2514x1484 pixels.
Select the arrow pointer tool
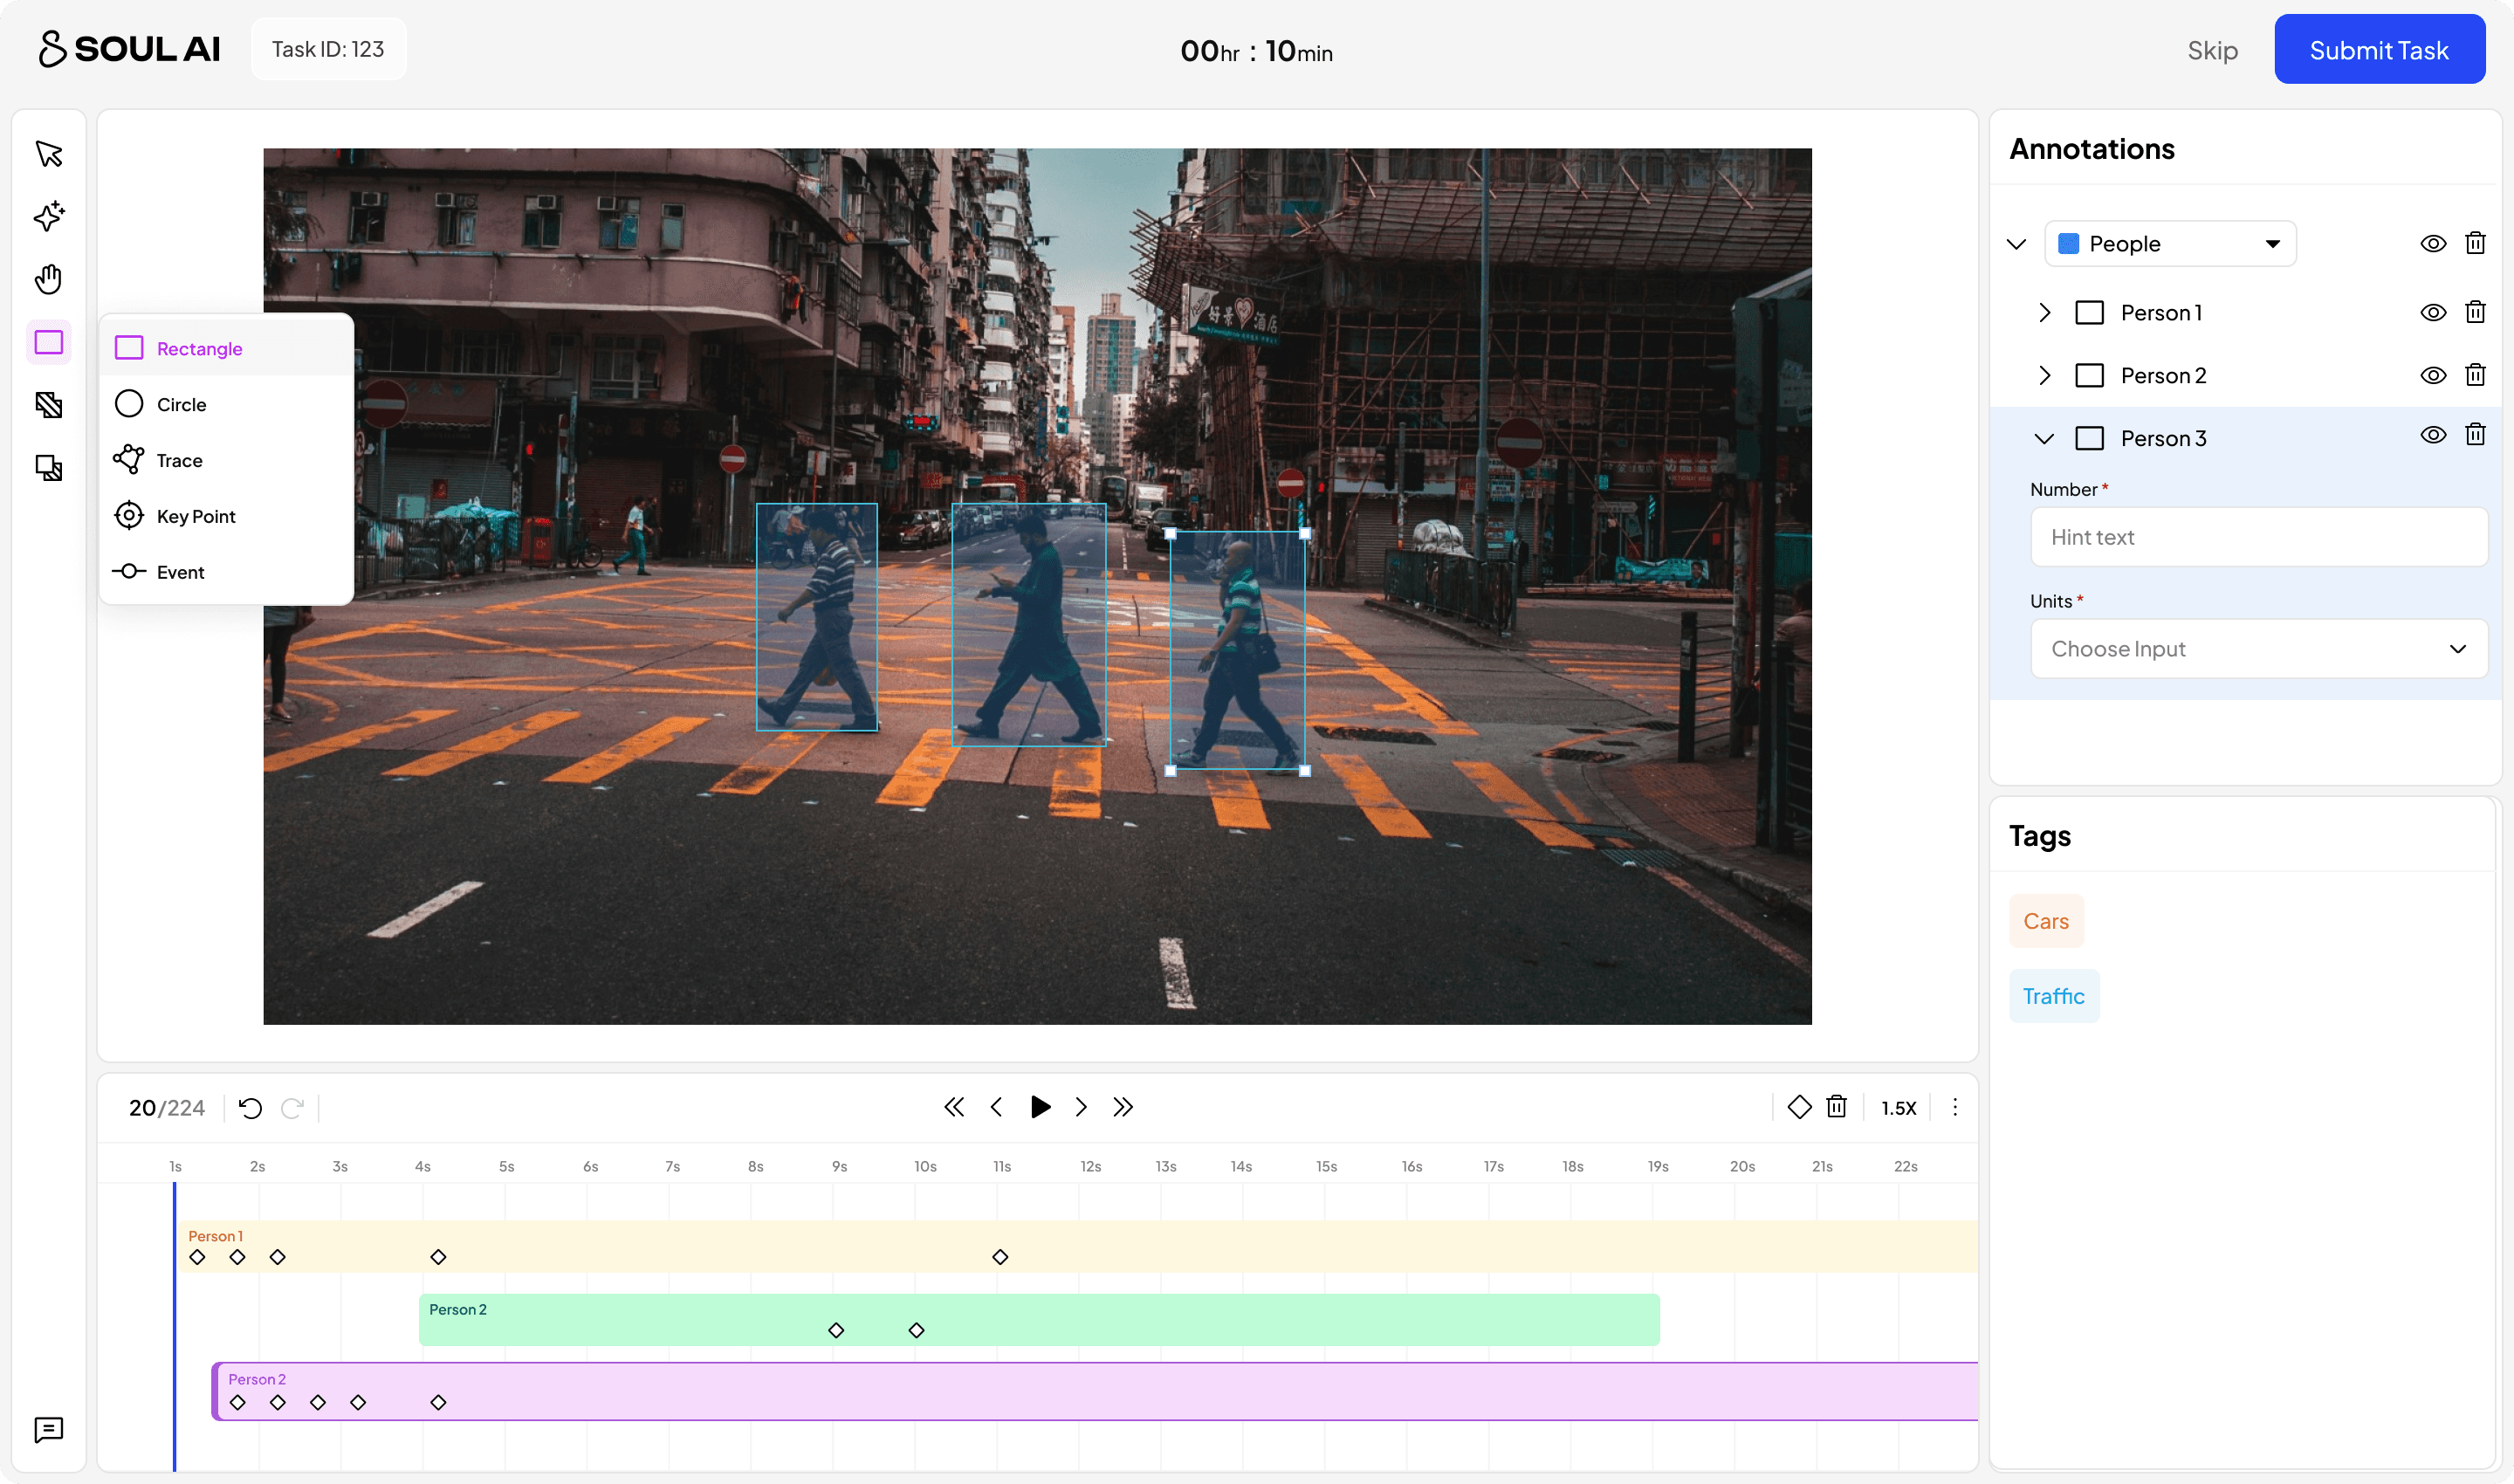click(48, 154)
